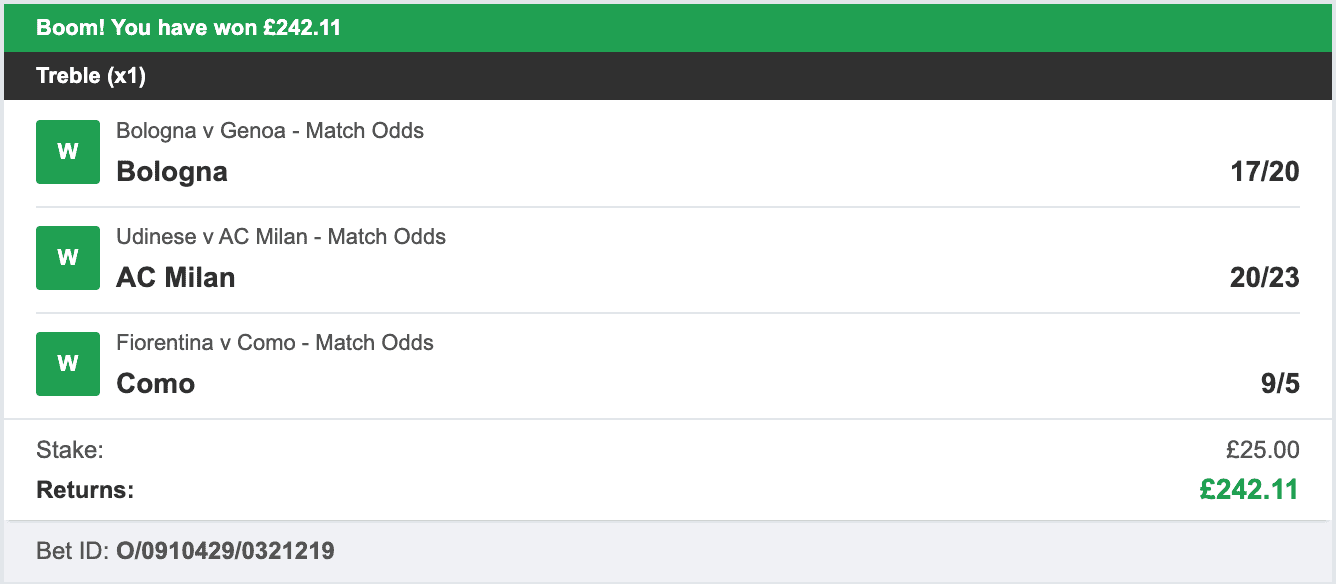Click the 17/20 odds value
Screen dimensions: 1336x584
tap(1265, 172)
